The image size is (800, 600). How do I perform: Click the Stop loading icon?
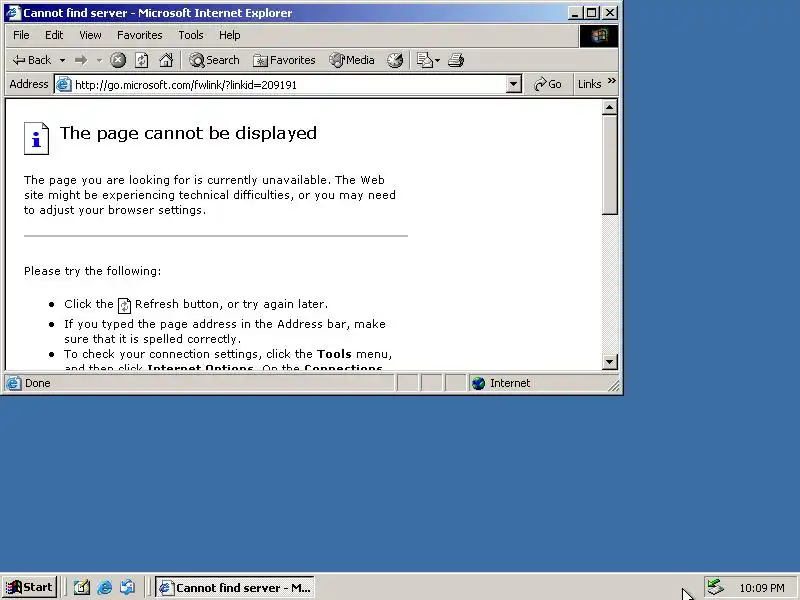coord(118,60)
